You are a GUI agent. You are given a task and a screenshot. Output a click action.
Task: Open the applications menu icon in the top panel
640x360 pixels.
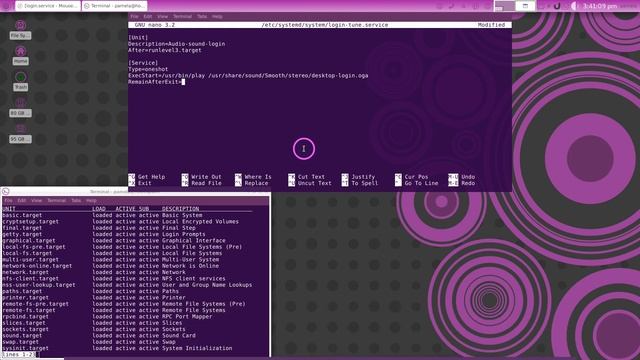point(6,6)
